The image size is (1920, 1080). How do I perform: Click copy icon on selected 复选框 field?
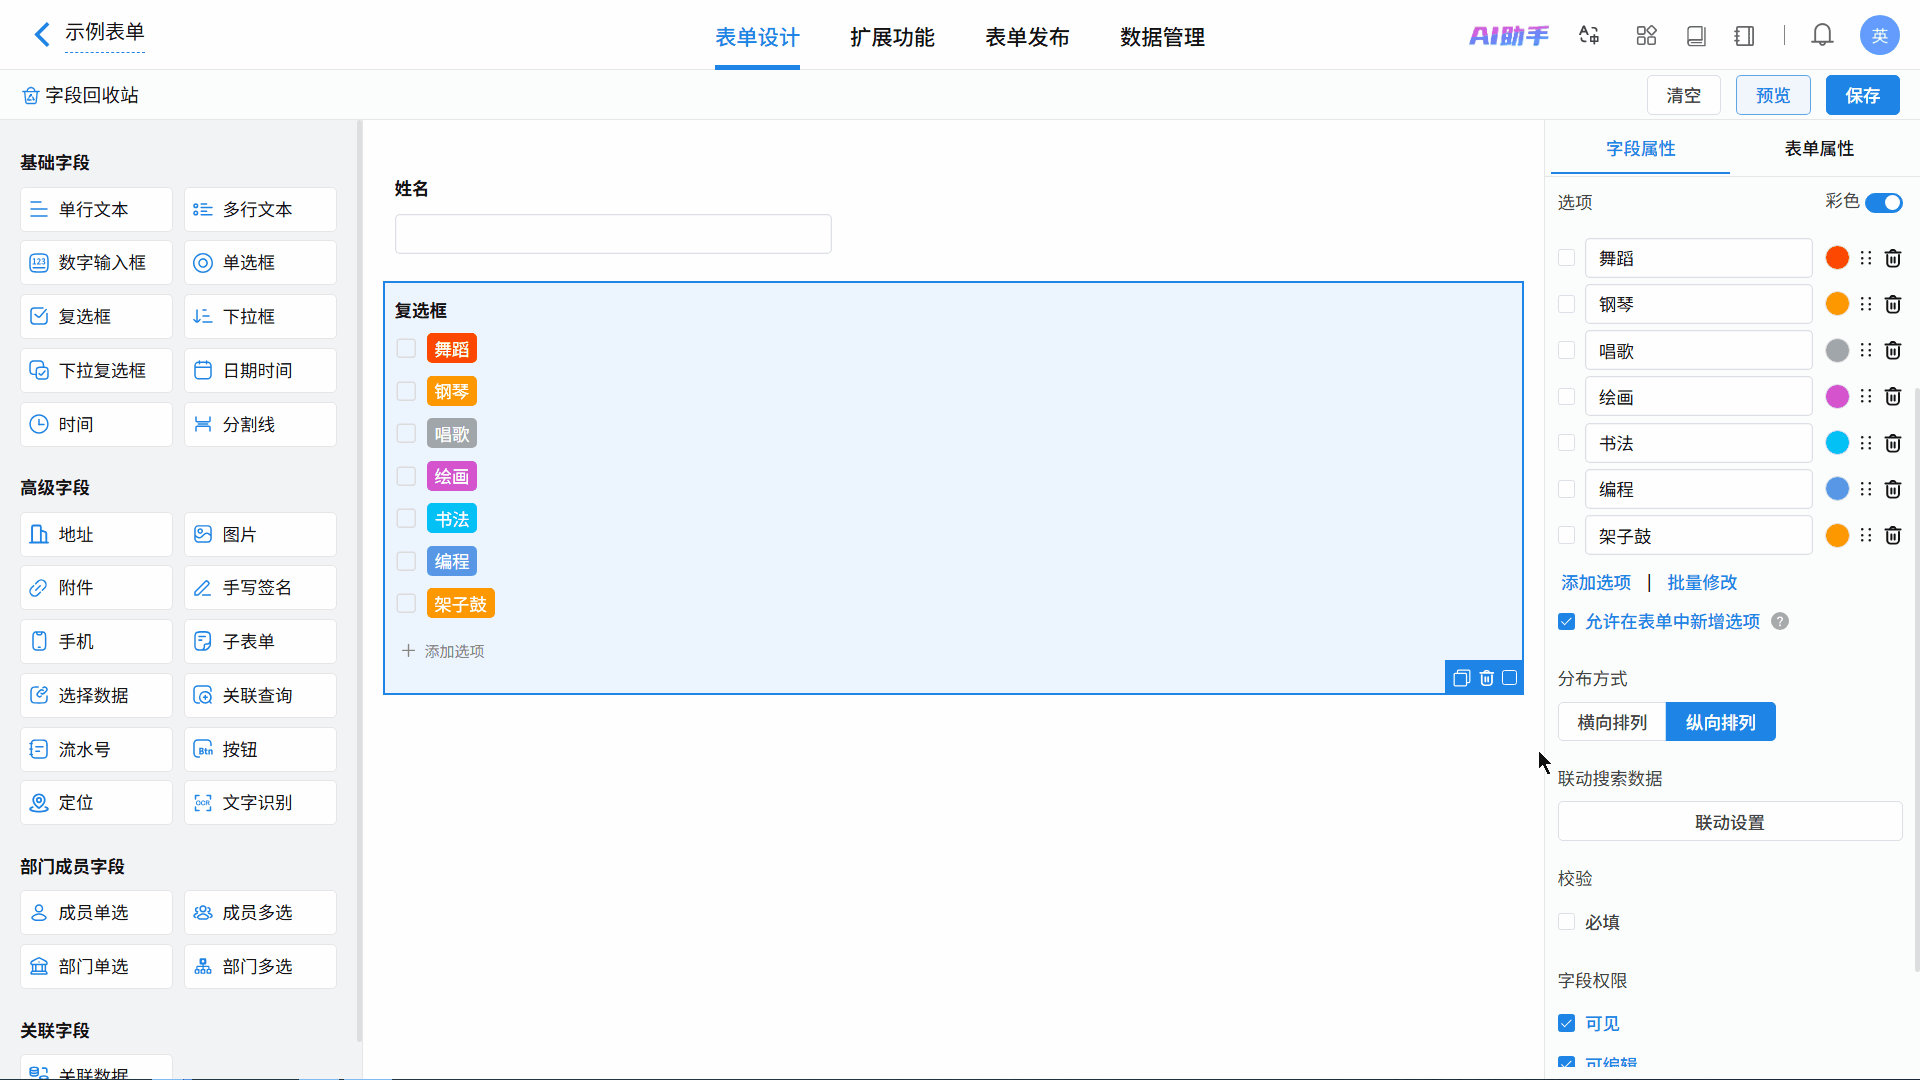click(1461, 678)
